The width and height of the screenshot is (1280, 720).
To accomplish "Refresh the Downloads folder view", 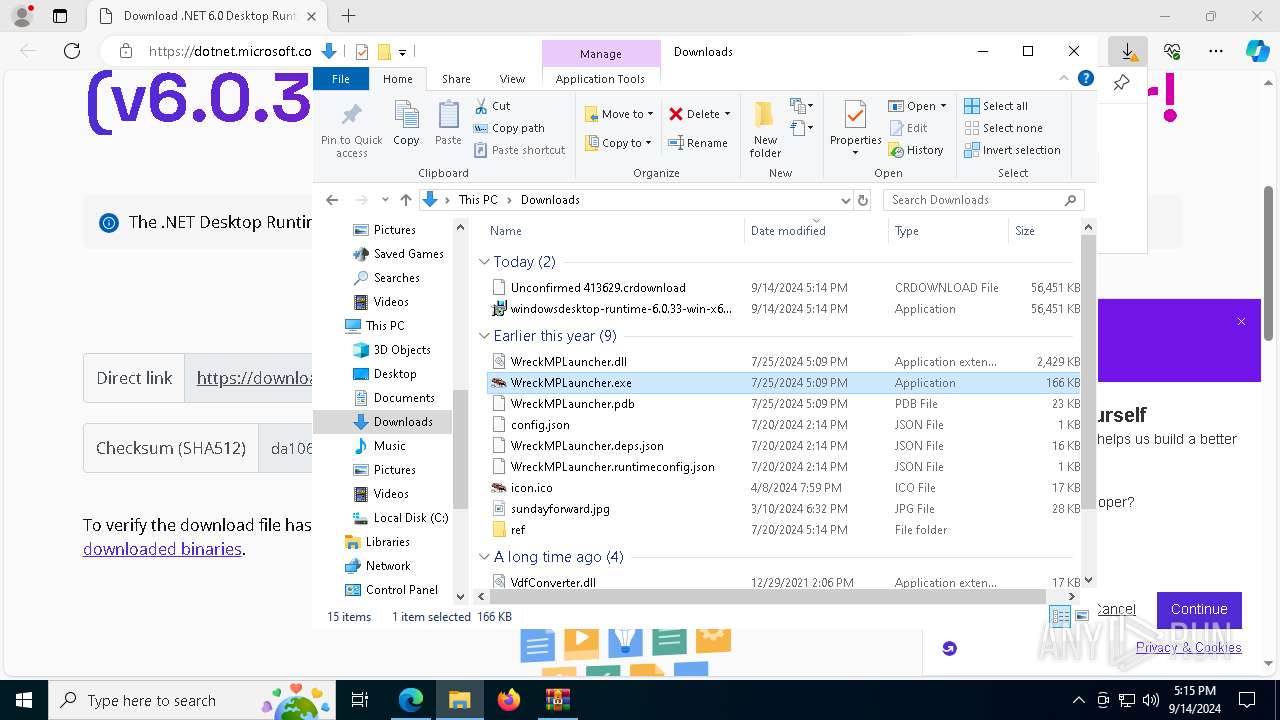I will (863, 200).
